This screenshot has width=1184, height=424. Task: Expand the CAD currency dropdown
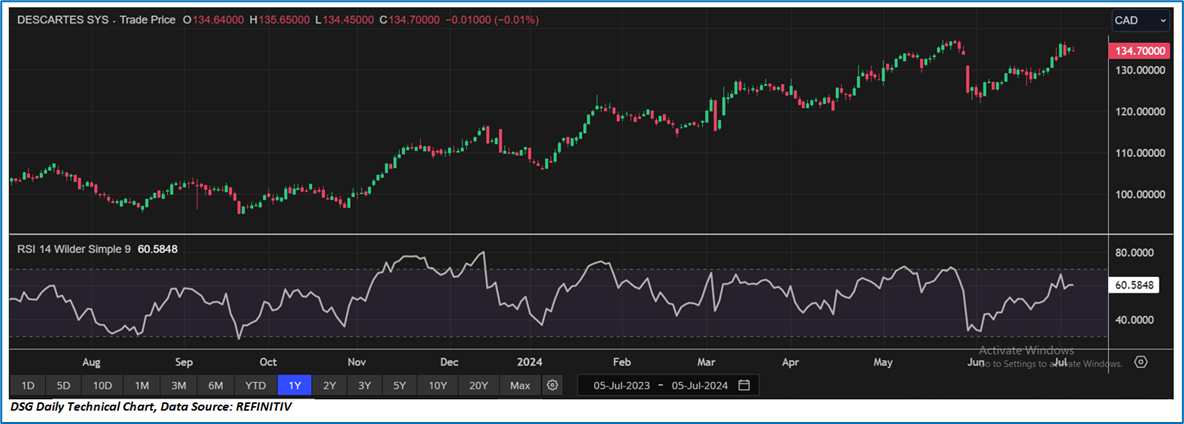[1141, 20]
